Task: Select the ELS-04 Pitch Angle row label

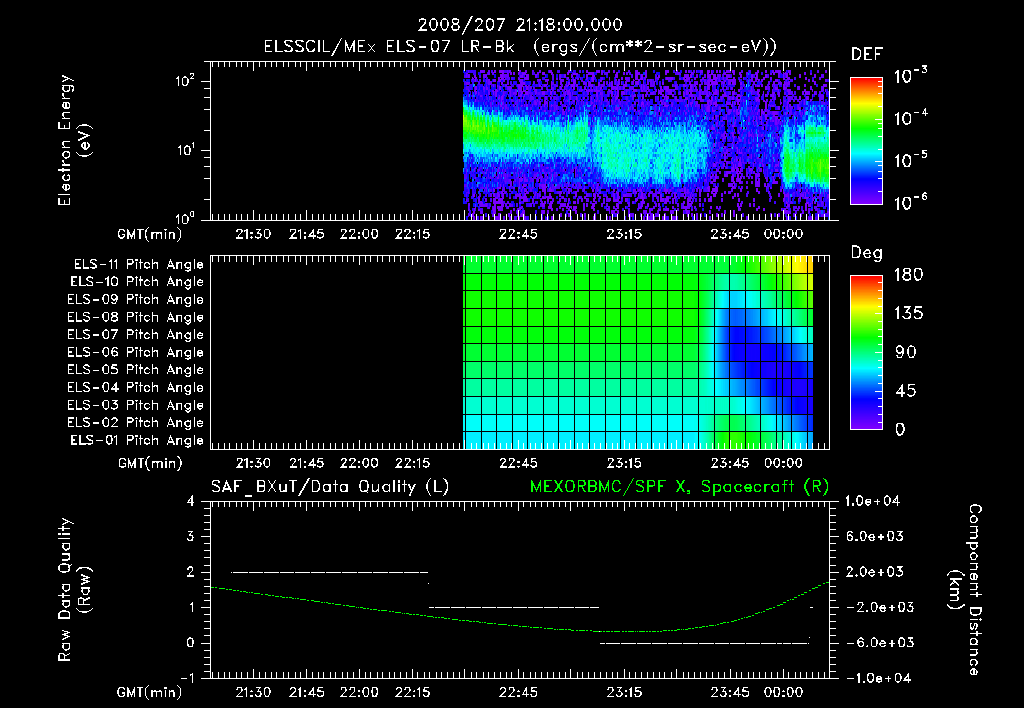Action: (135, 387)
